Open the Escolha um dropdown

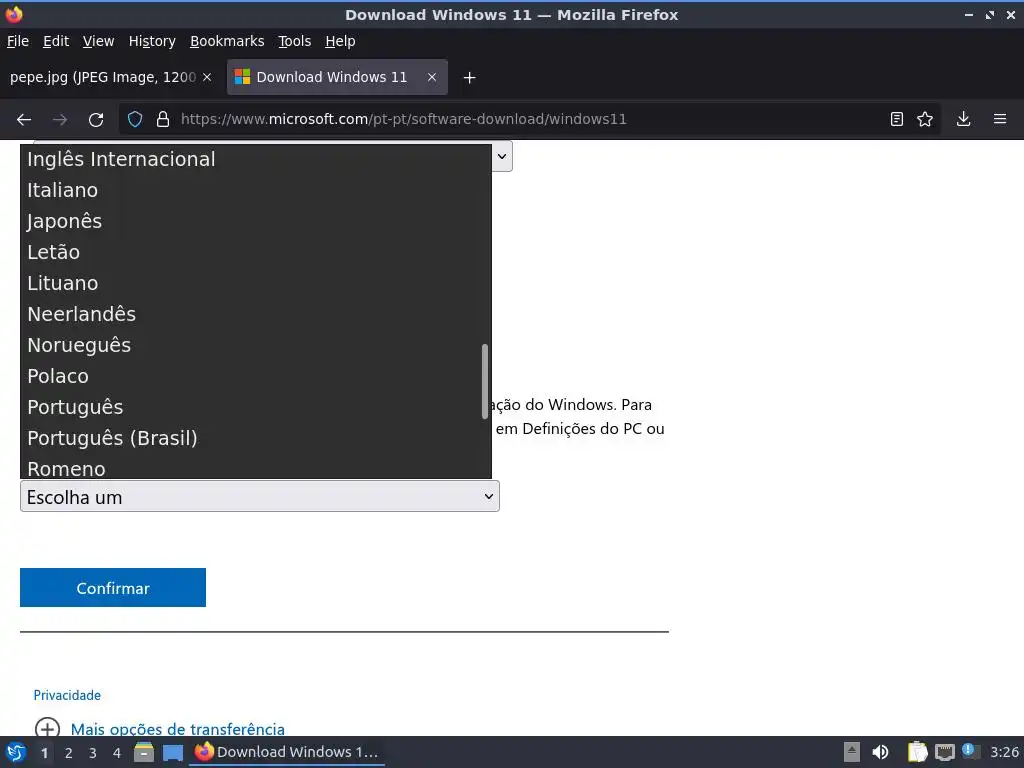coord(260,496)
